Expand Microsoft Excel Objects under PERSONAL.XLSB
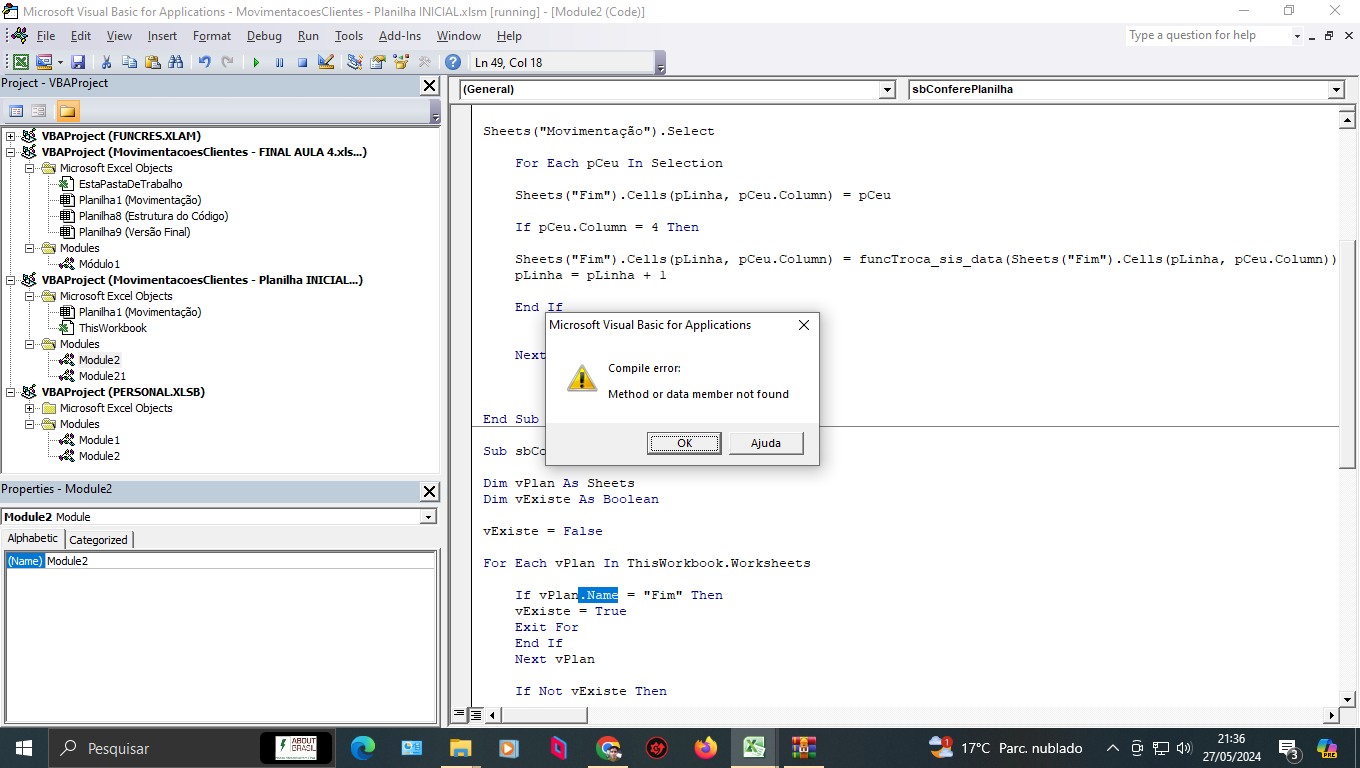The height and width of the screenshot is (768, 1360). [29, 408]
